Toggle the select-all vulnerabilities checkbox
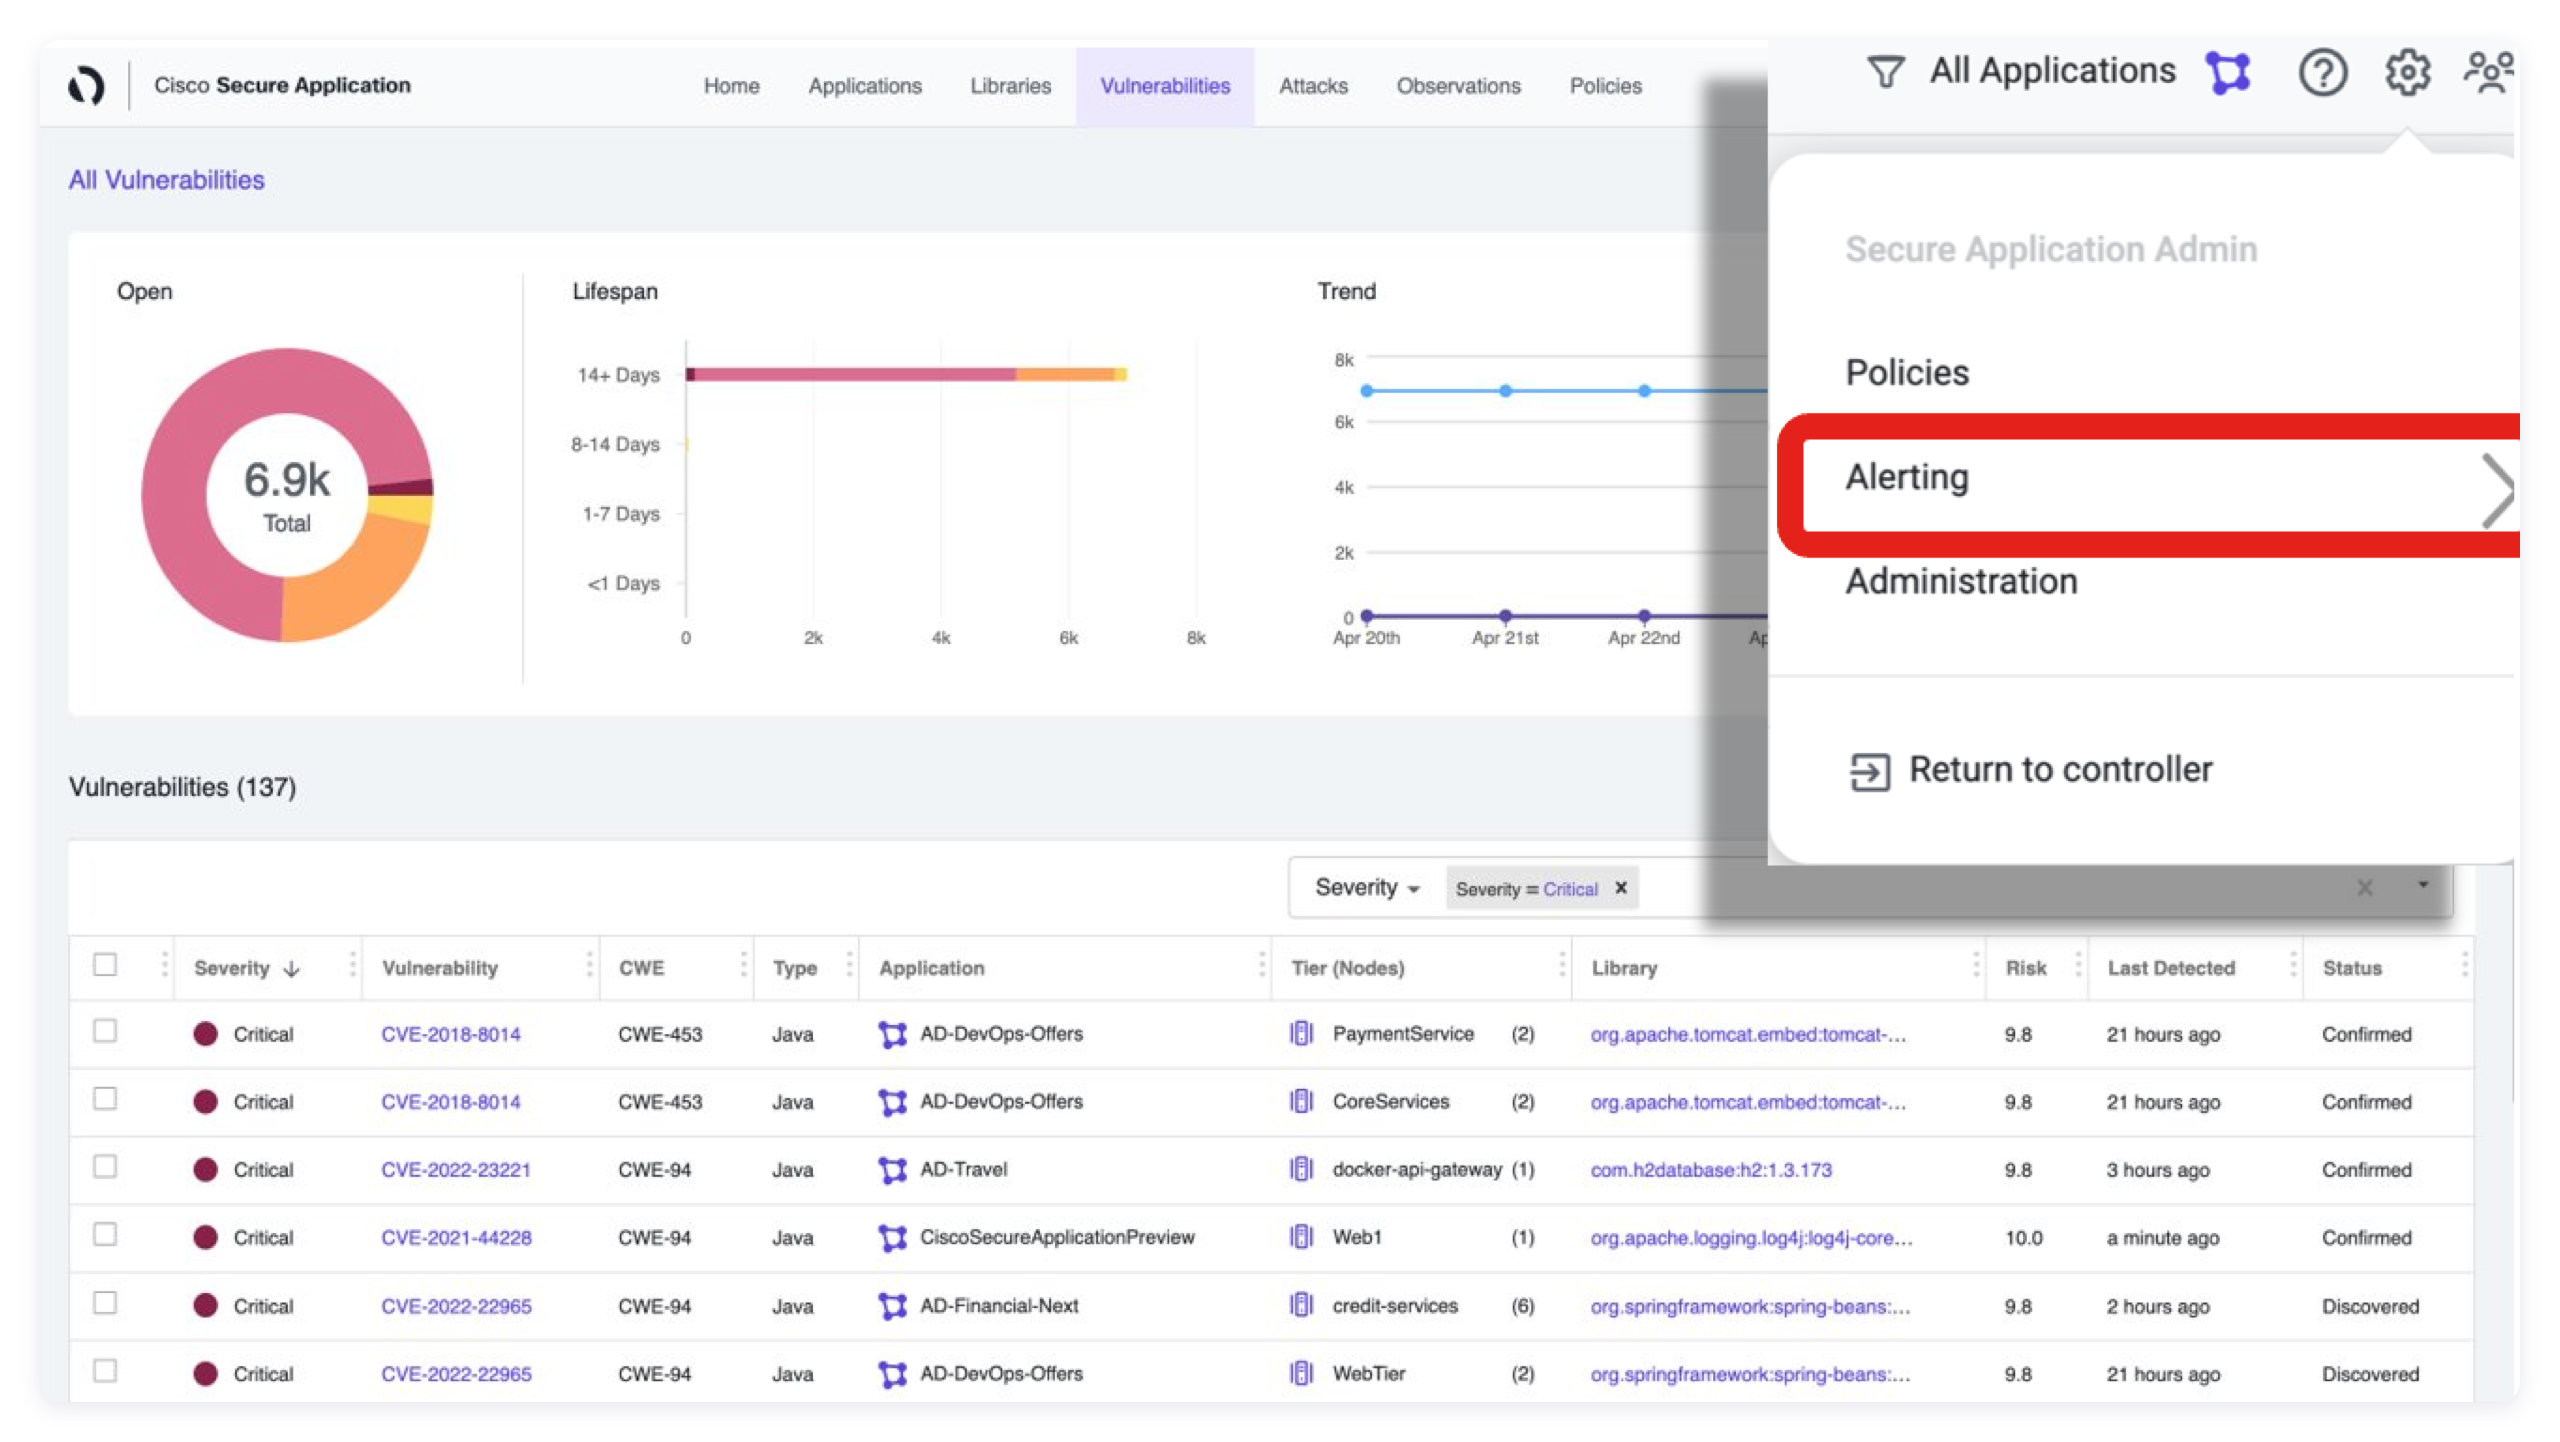2560x1442 pixels. [x=105, y=965]
